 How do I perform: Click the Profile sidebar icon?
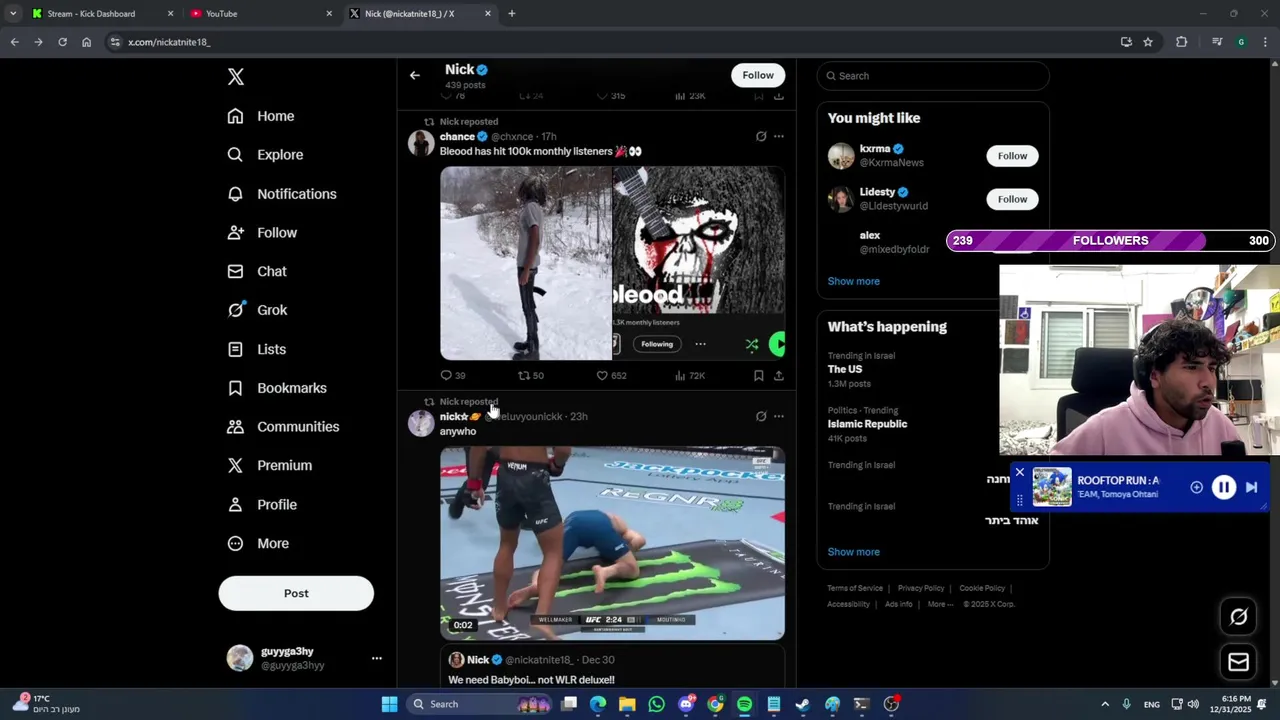click(235, 504)
